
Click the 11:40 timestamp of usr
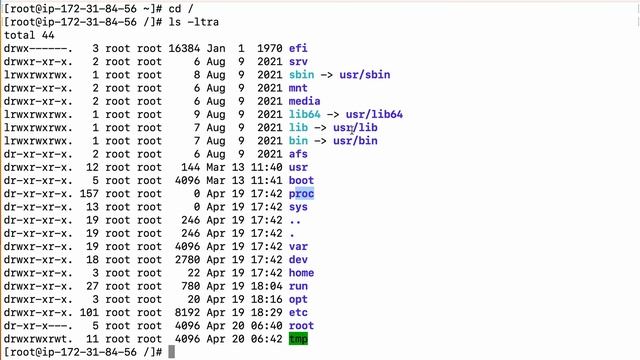pos(266,167)
